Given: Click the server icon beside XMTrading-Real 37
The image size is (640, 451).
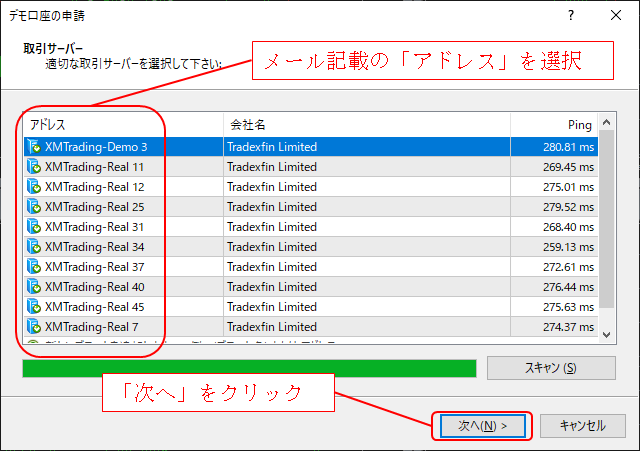Looking at the screenshot, I should pyautogui.click(x=33, y=267).
